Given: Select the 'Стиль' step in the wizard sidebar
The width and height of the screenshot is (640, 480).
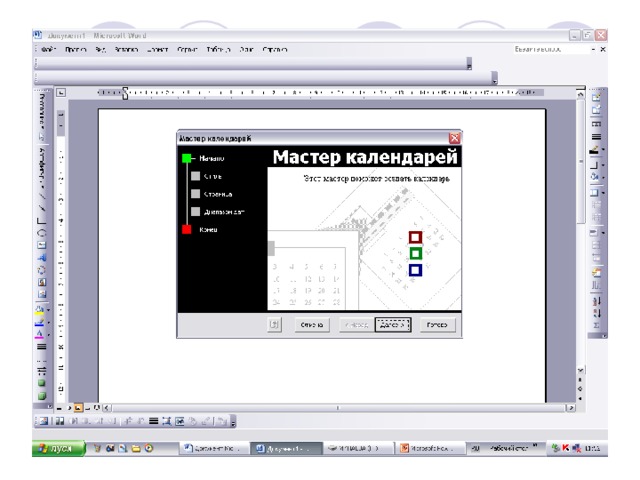Looking at the screenshot, I should [x=211, y=176].
